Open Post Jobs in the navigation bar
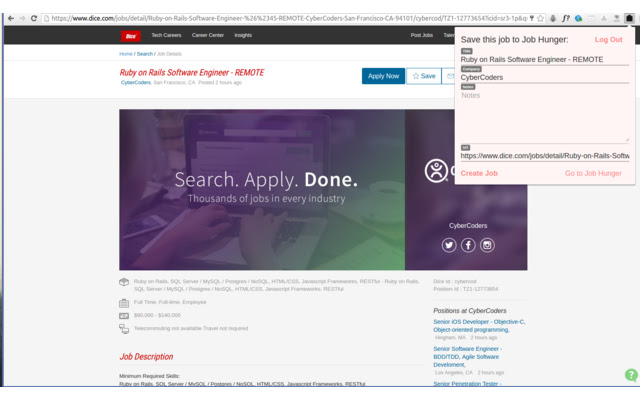 click(422, 35)
